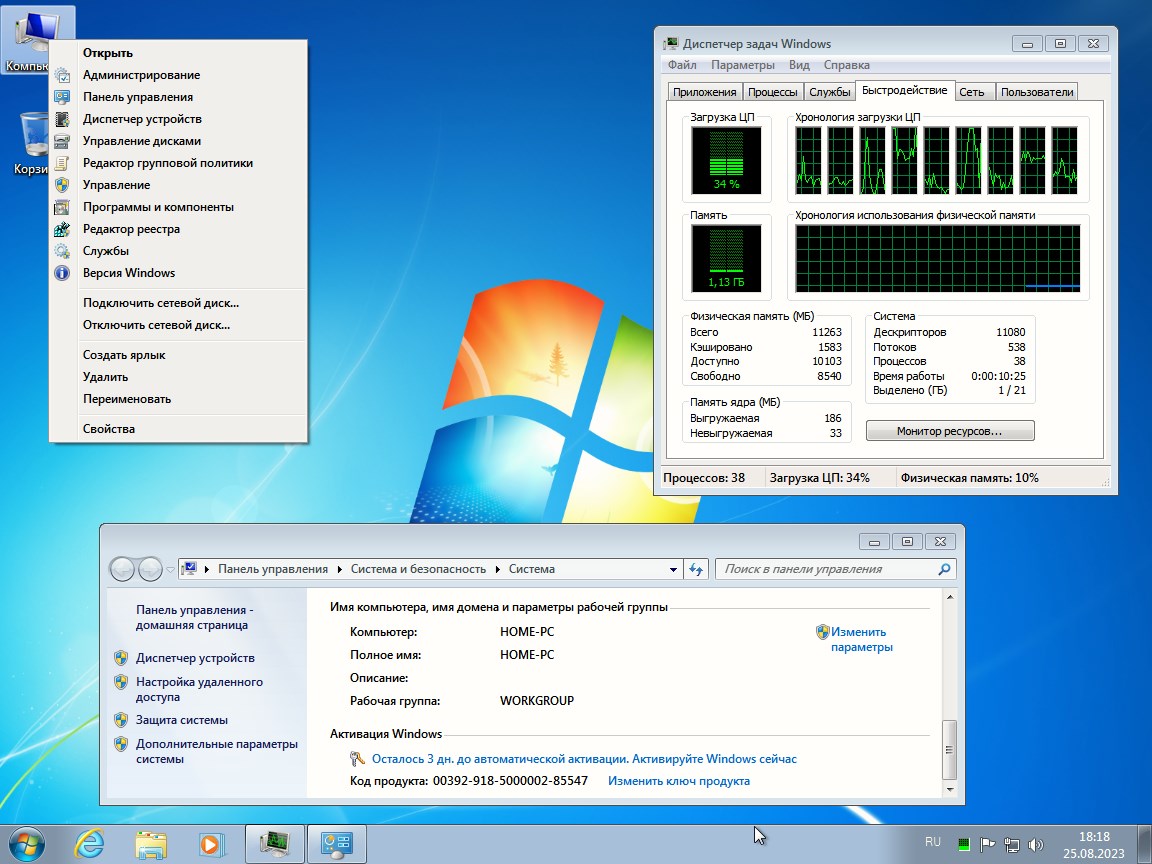
Task: Open Панель управления домашняя страница link
Action: pos(194,617)
